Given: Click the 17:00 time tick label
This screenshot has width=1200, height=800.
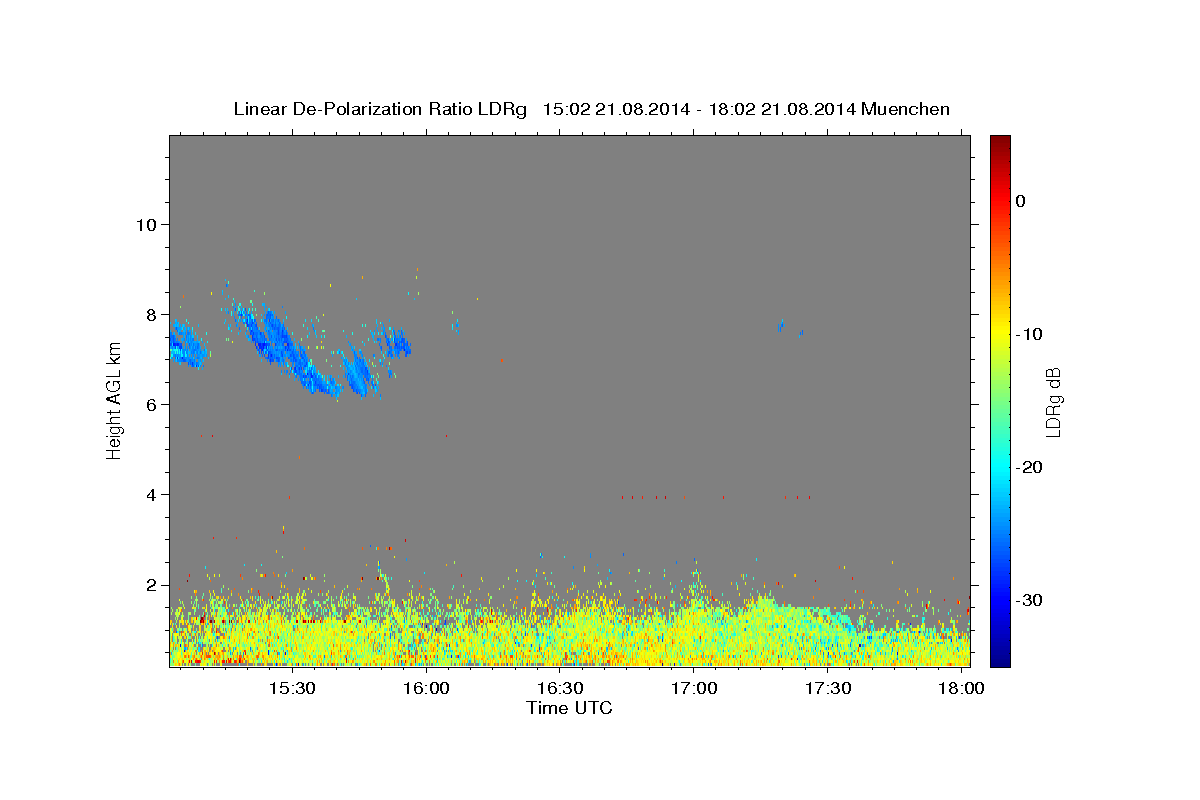Looking at the screenshot, I should tap(694, 689).
